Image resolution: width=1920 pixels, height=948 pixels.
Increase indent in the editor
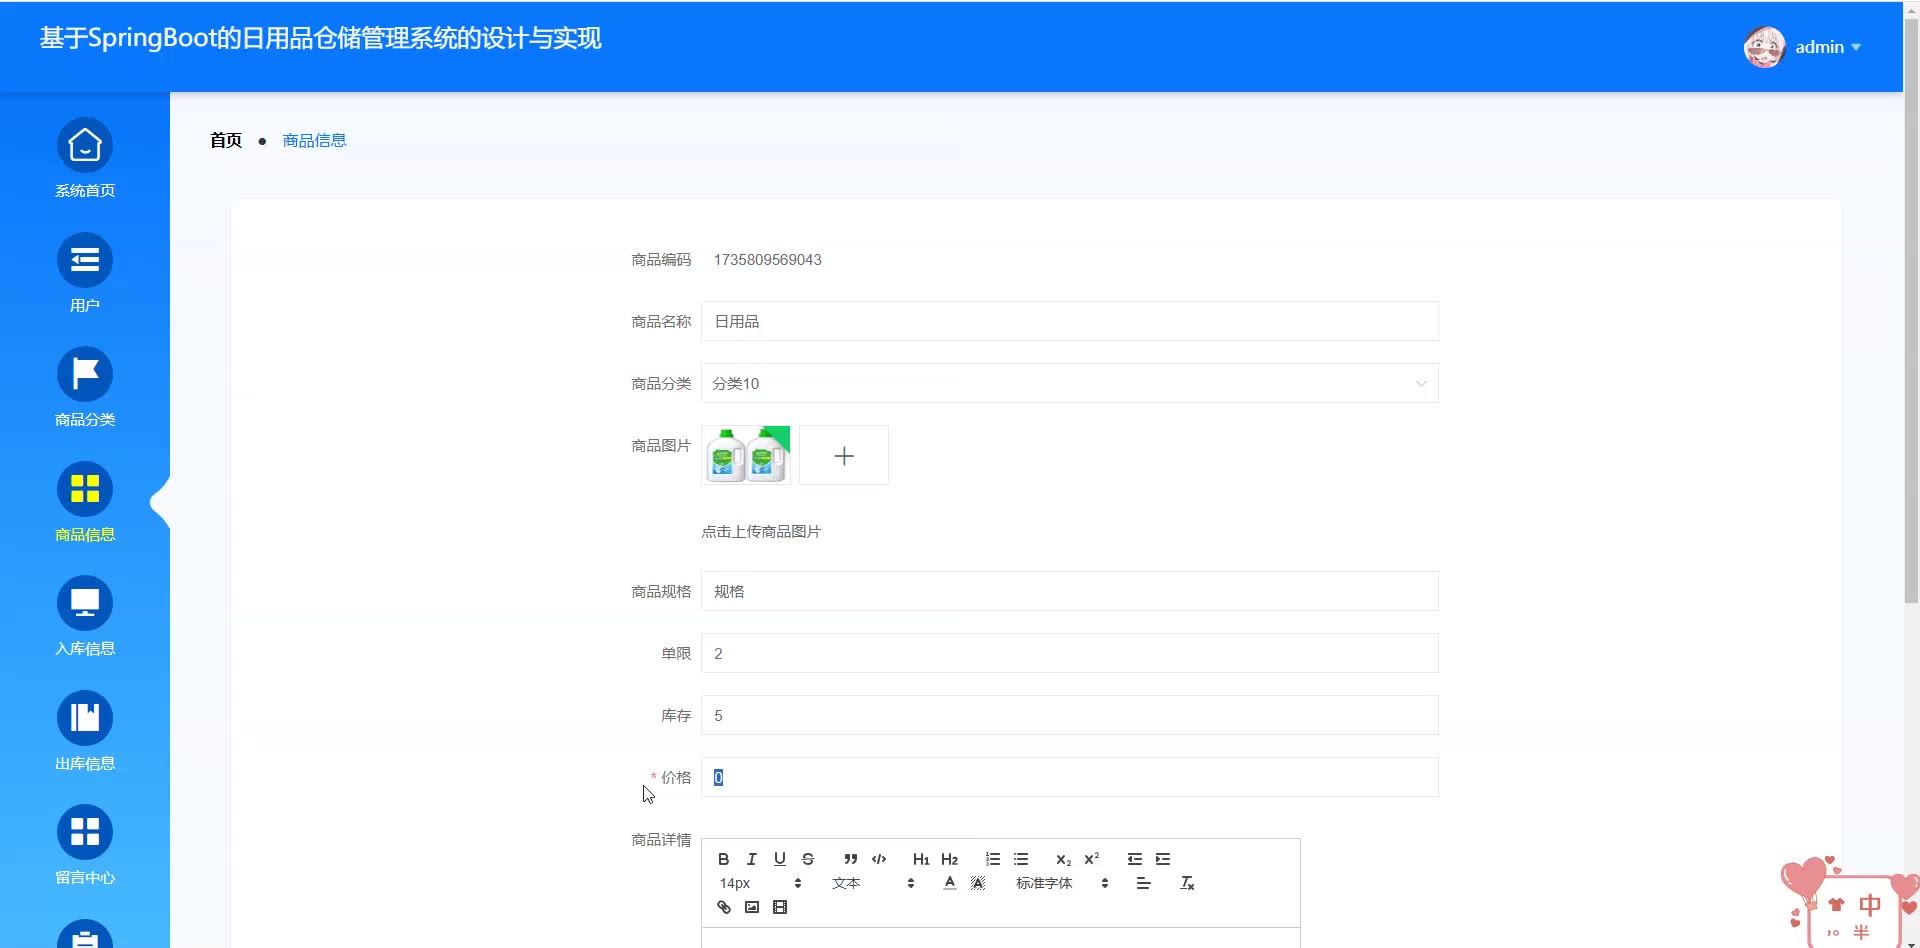tap(1162, 859)
